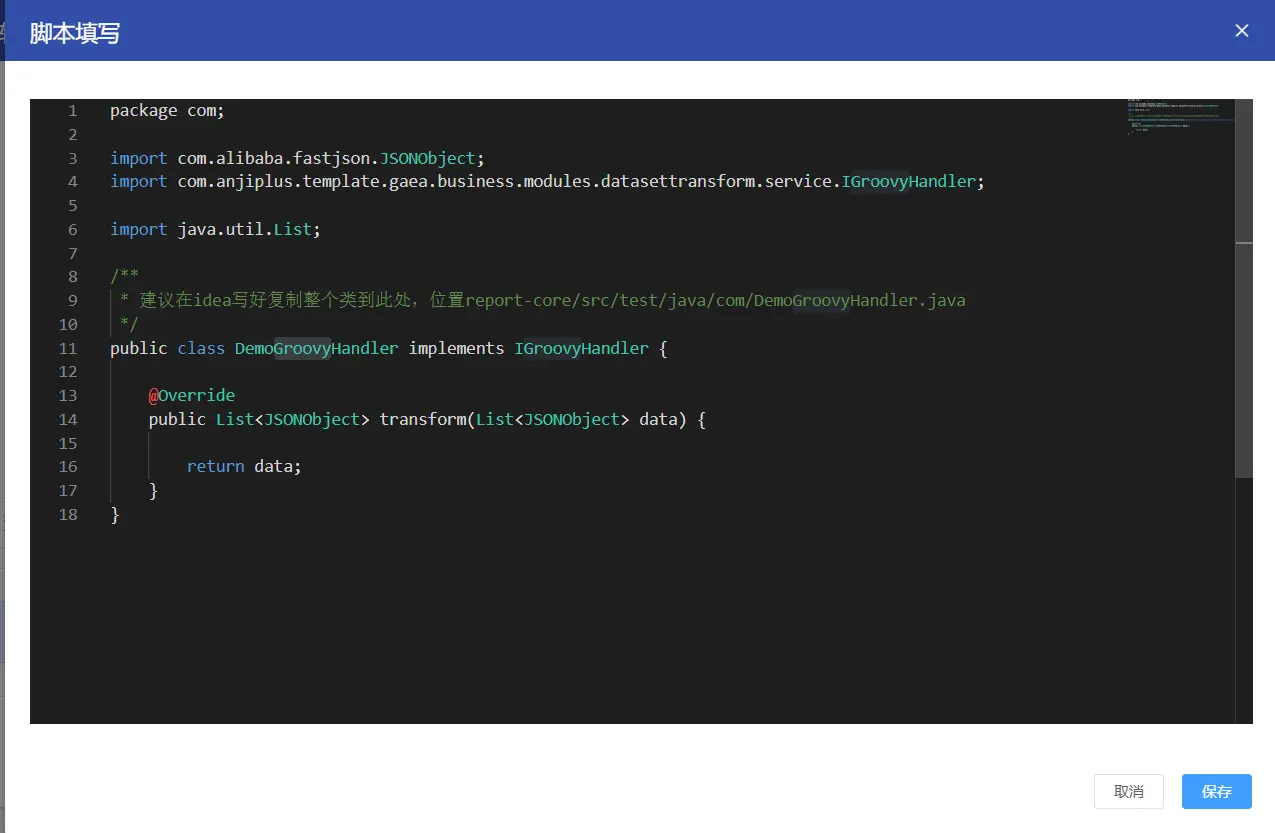Click the 保存 button

click(x=1216, y=791)
